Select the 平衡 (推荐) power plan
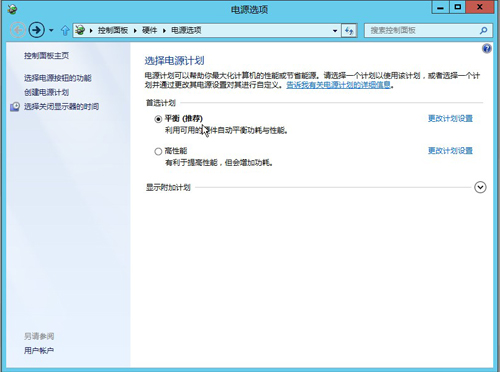This screenshot has width=500, height=372. click(158, 119)
